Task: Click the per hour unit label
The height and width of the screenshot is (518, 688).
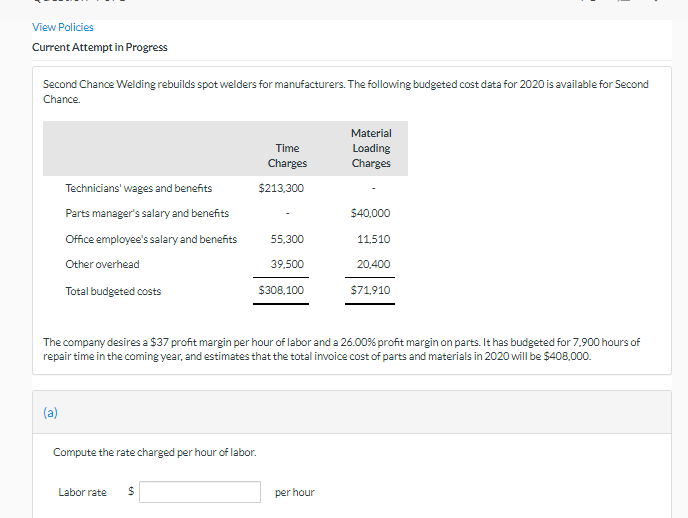Action: (294, 493)
